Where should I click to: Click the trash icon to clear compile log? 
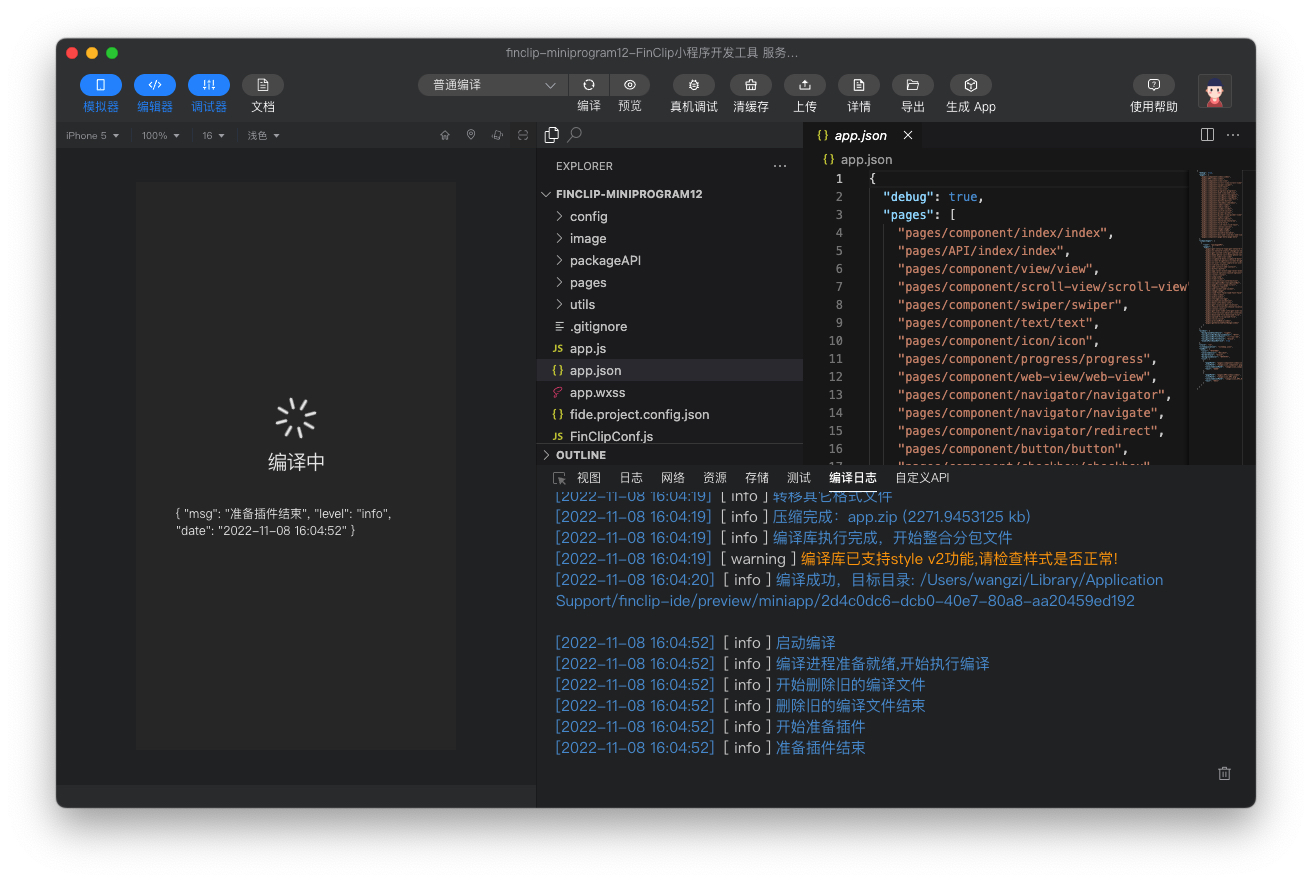pos(1224,773)
